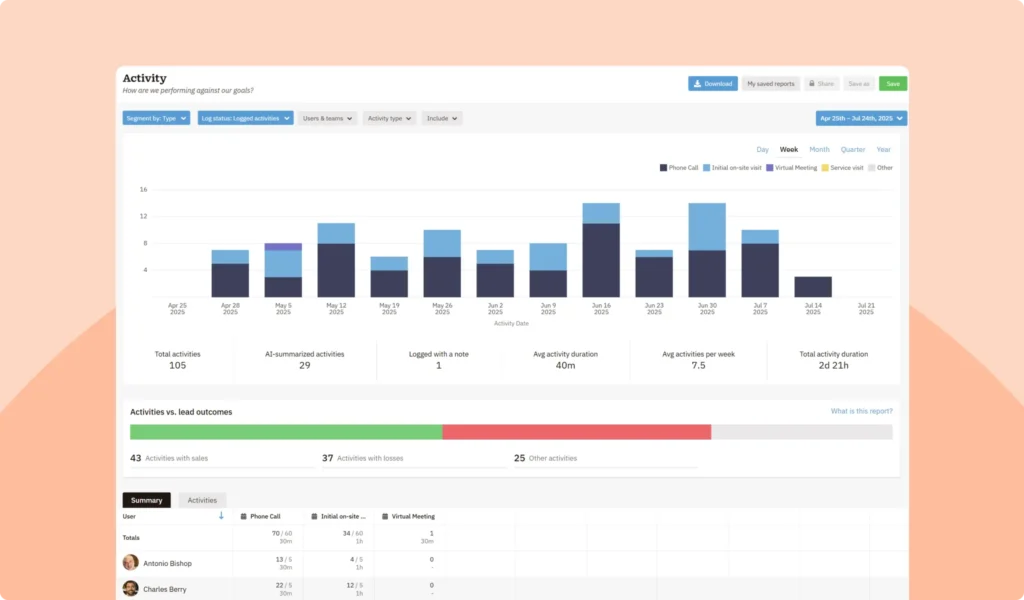Click the calendar icon beside Initial on-site header

(314, 516)
